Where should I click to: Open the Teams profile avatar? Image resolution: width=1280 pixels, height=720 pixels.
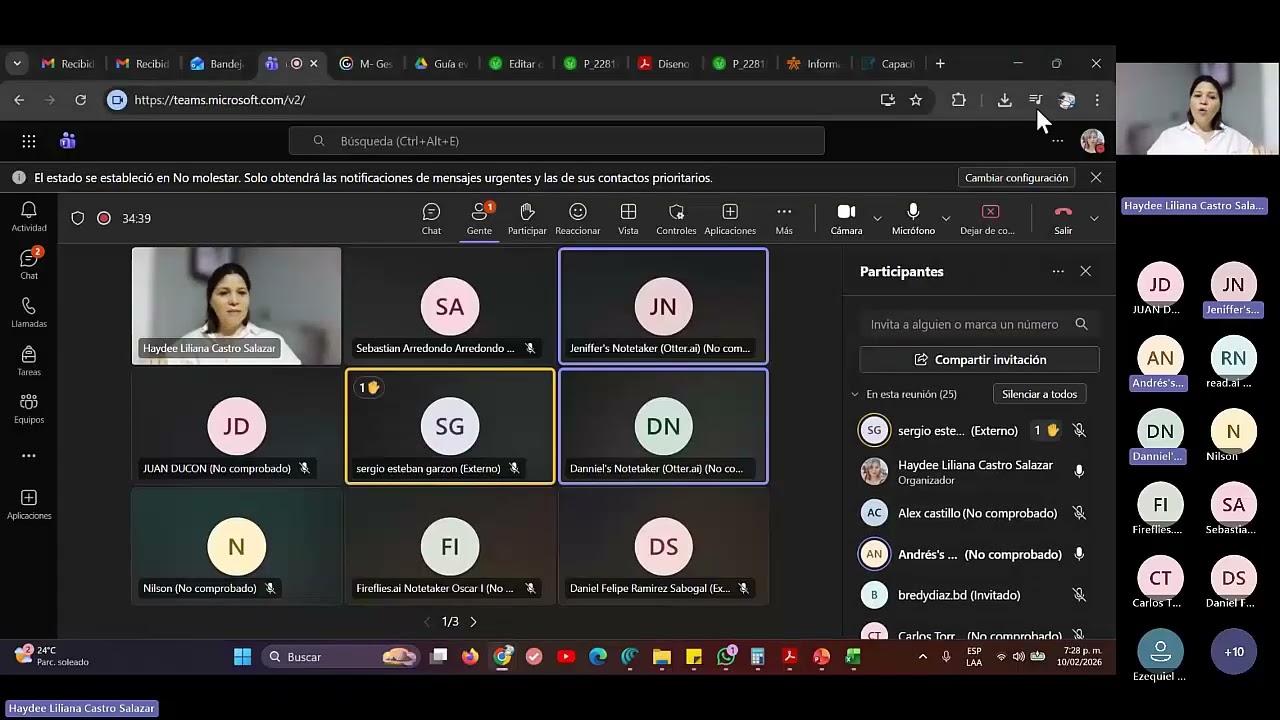pyautogui.click(x=1092, y=141)
